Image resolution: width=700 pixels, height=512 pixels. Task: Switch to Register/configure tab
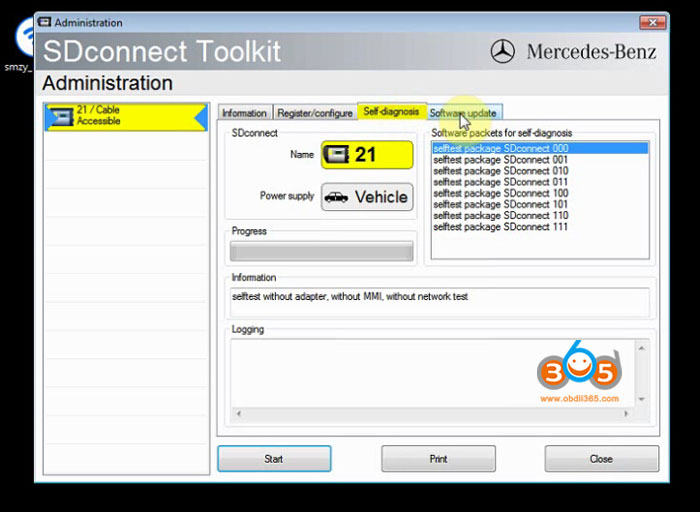click(x=315, y=113)
